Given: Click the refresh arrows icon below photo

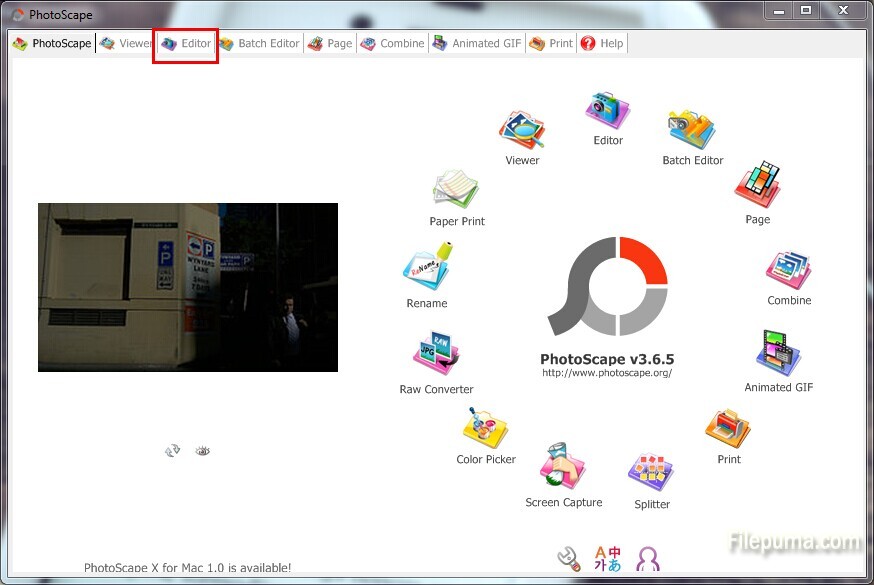Looking at the screenshot, I should (173, 451).
